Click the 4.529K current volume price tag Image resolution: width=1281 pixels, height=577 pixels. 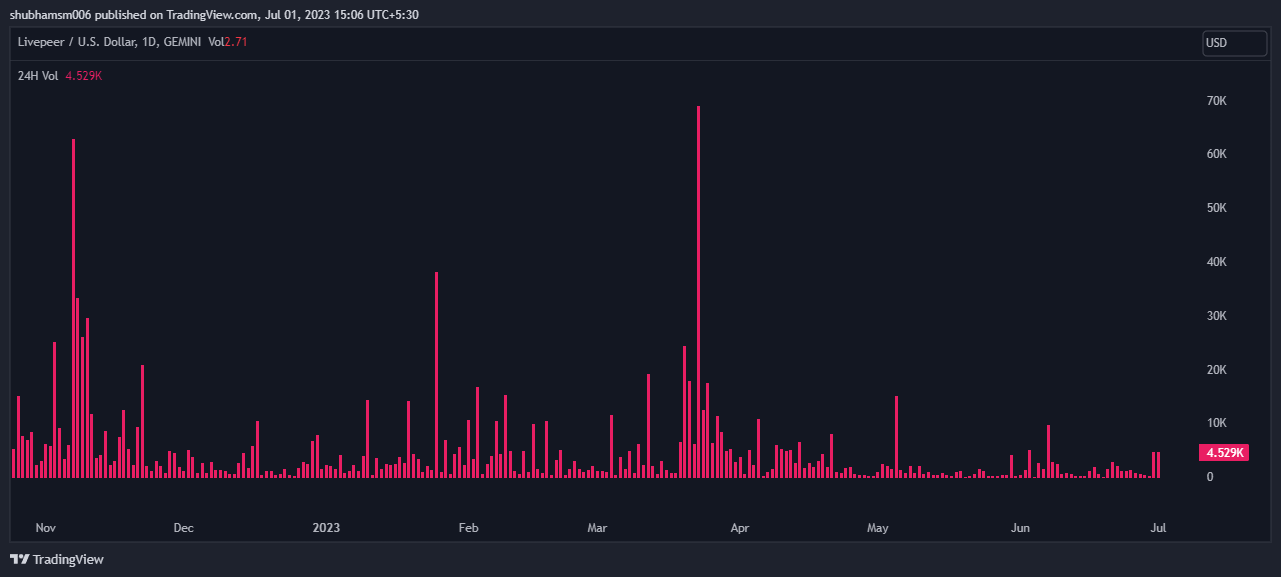[x=1224, y=453]
